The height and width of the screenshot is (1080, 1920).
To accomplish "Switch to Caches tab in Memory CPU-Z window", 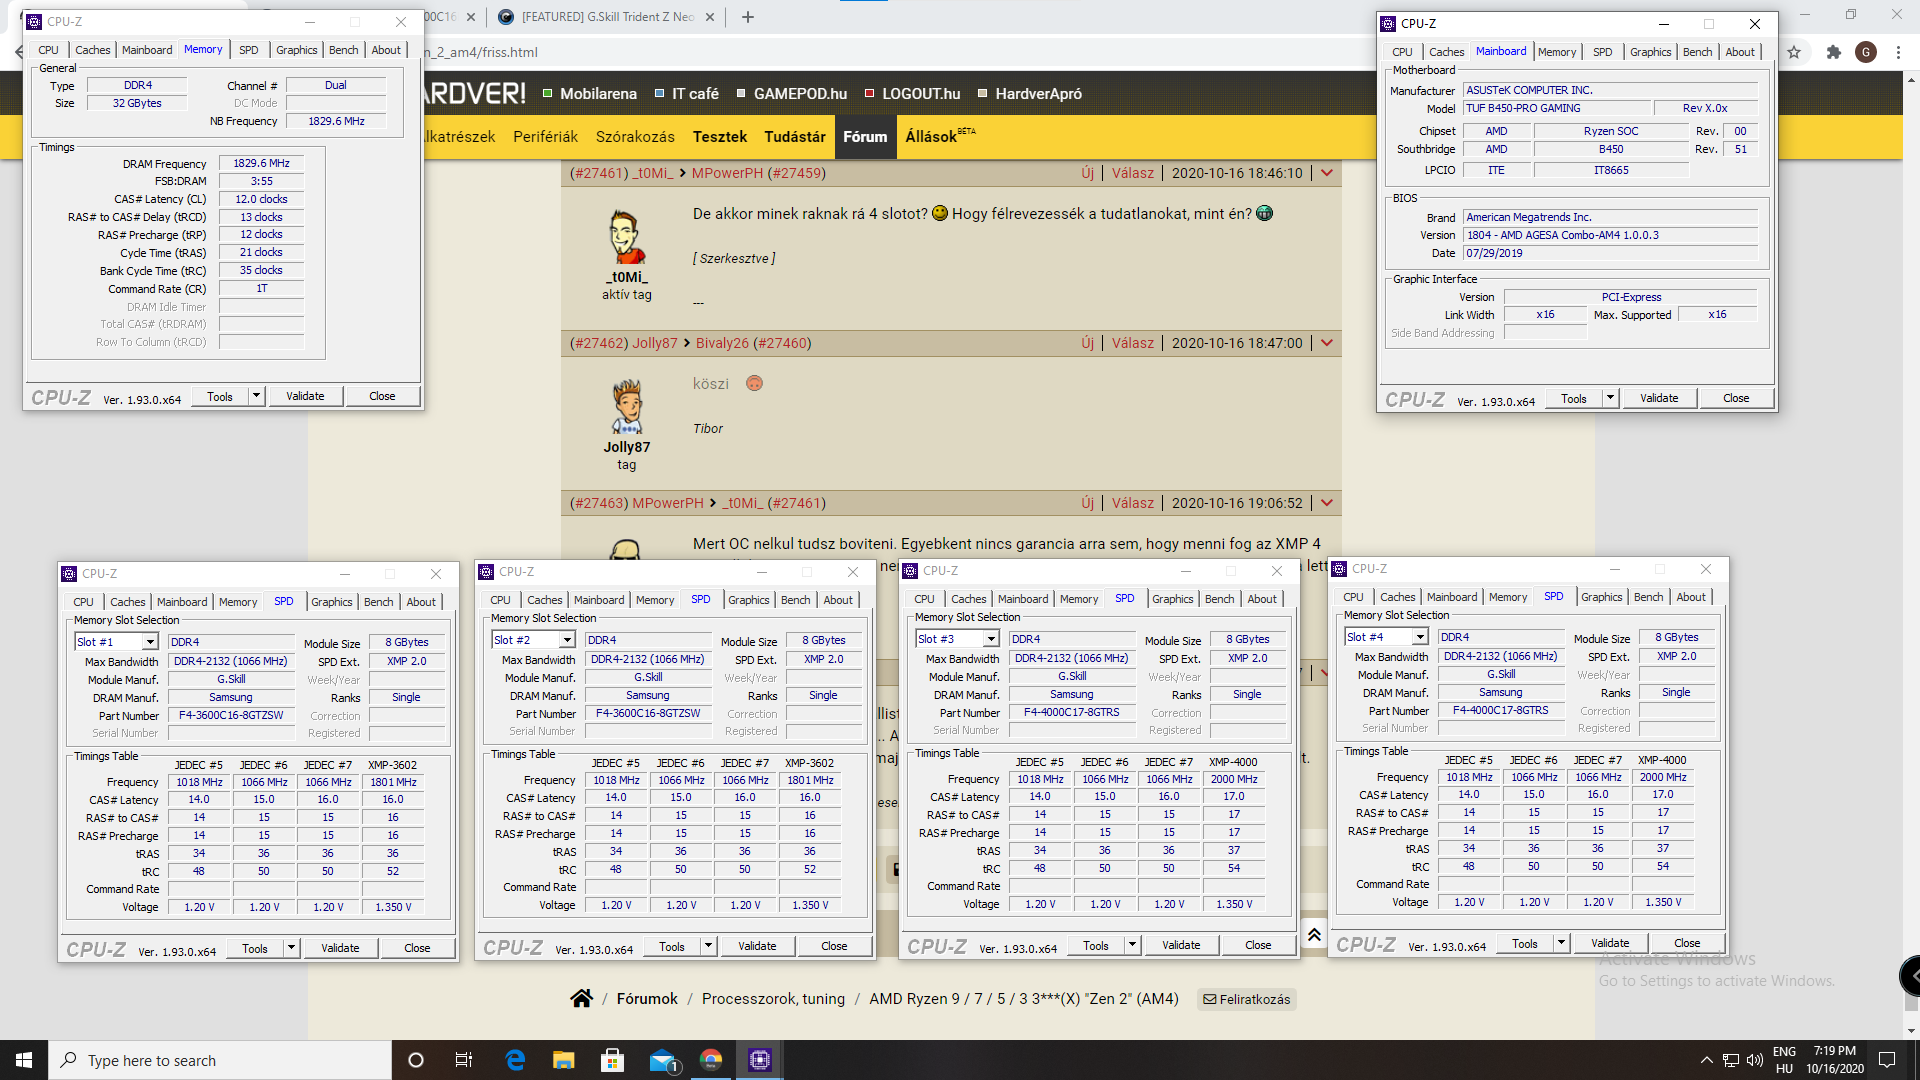I will click(x=93, y=50).
